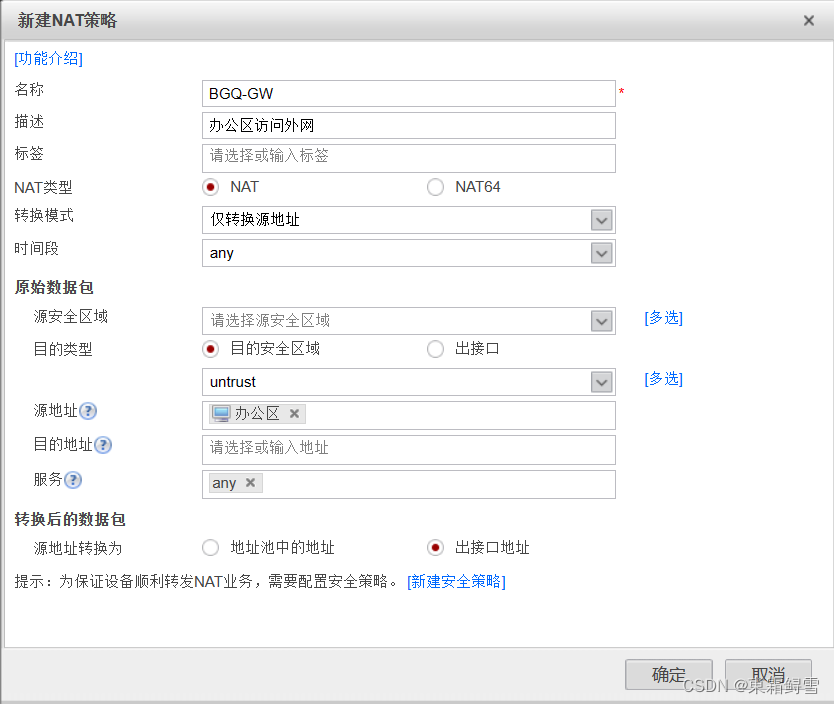Click the 目的地址 input field

click(408, 450)
